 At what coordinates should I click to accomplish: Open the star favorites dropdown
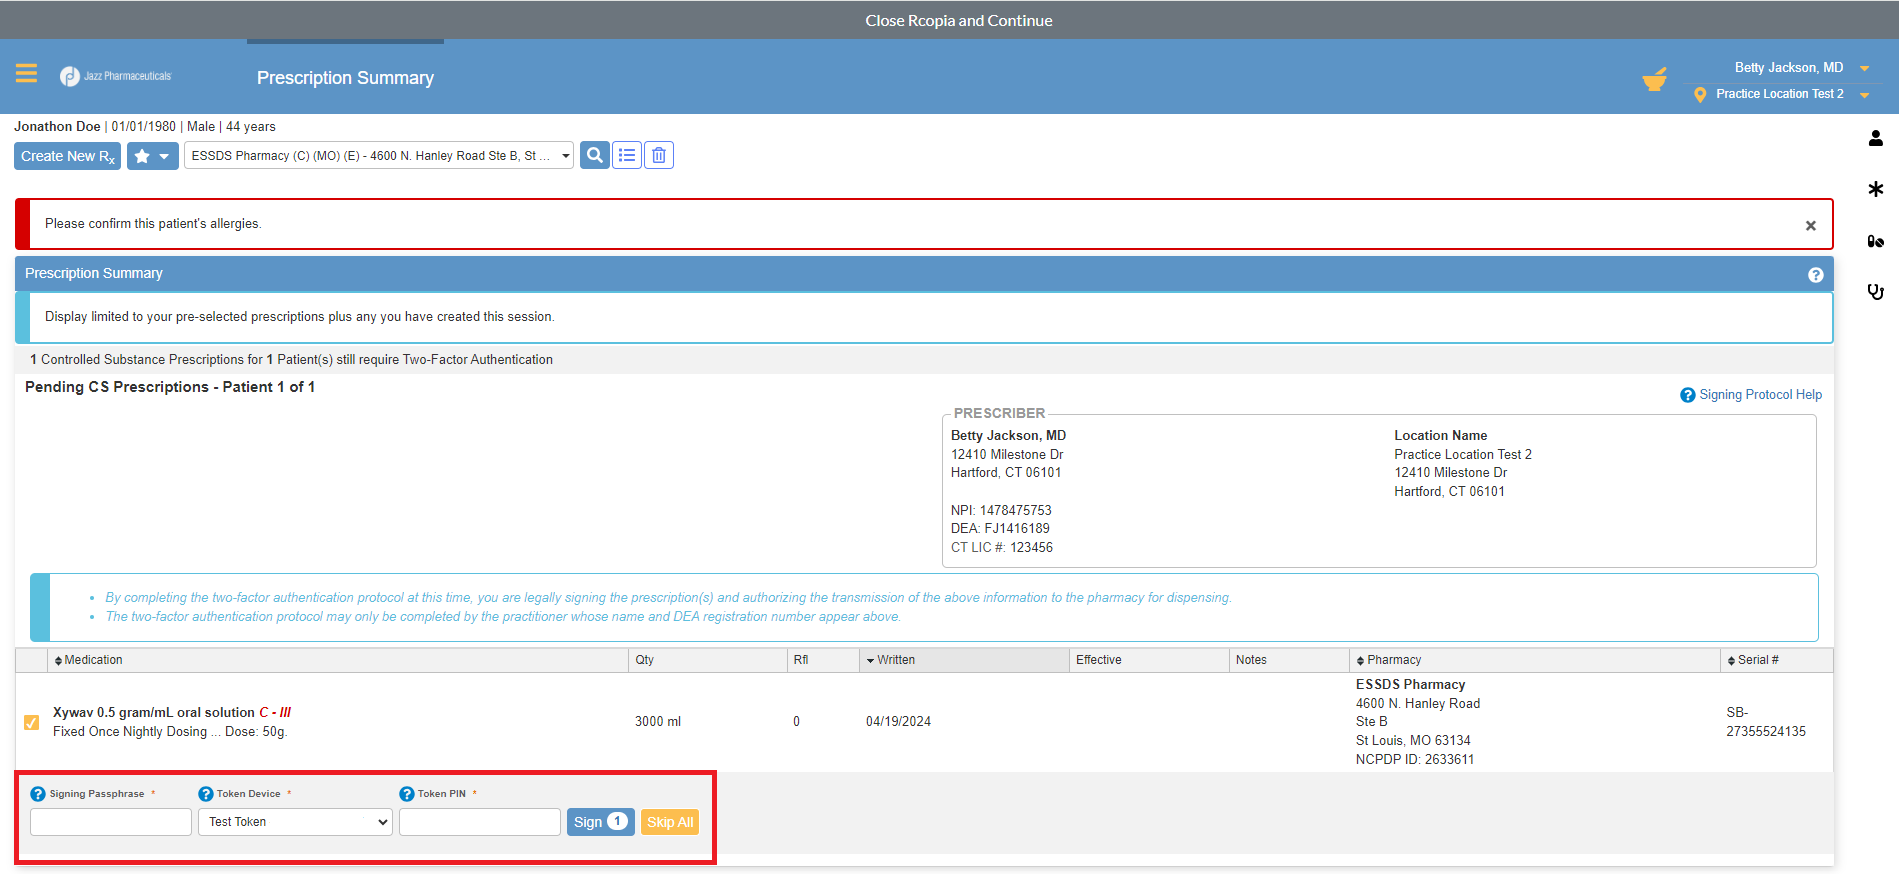click(153, 156)
